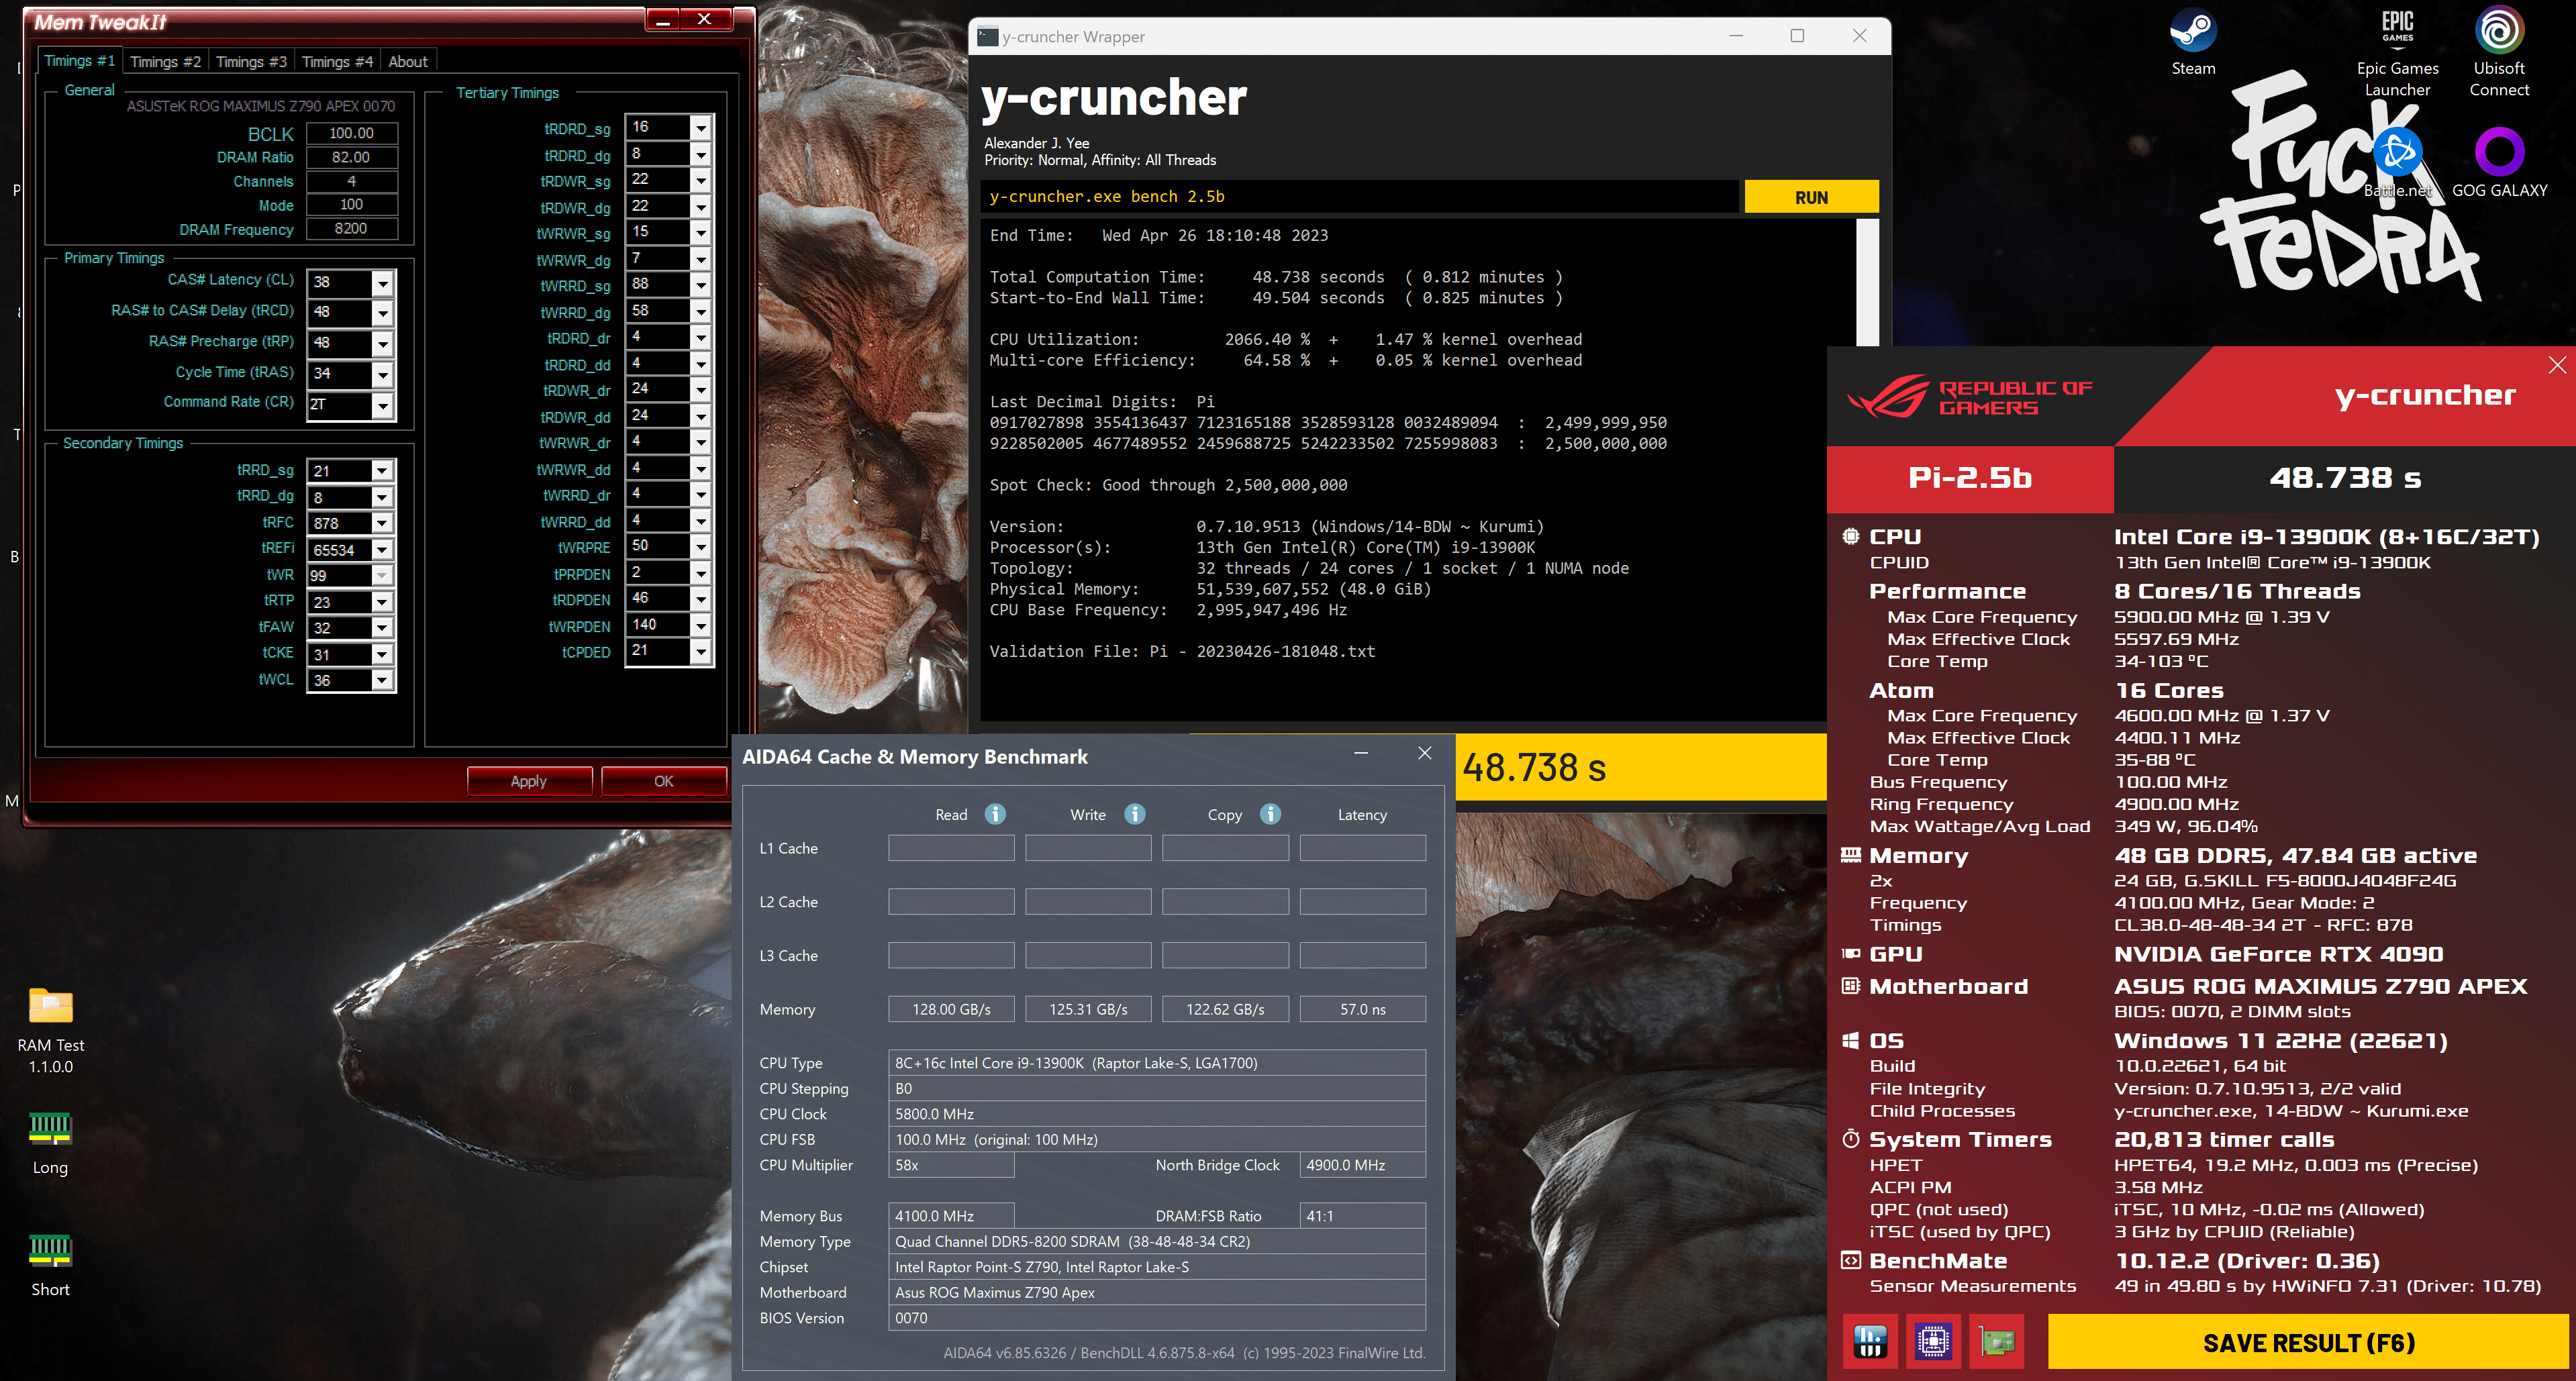Click the Memory Latency 57.0 ns field
The image size is (2576, 1381).
pos(1362,1009)
